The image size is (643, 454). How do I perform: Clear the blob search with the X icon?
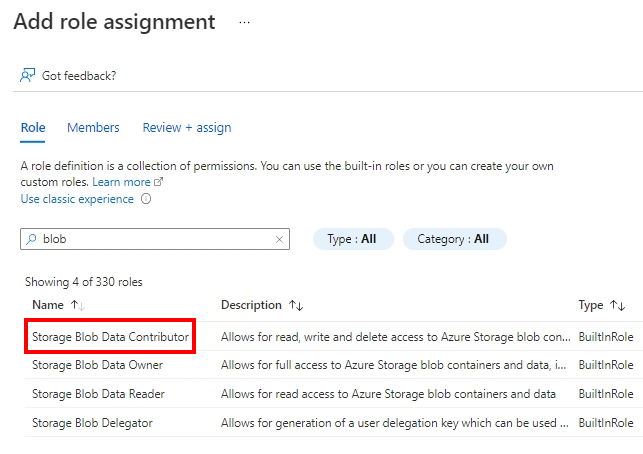(279, 239)
